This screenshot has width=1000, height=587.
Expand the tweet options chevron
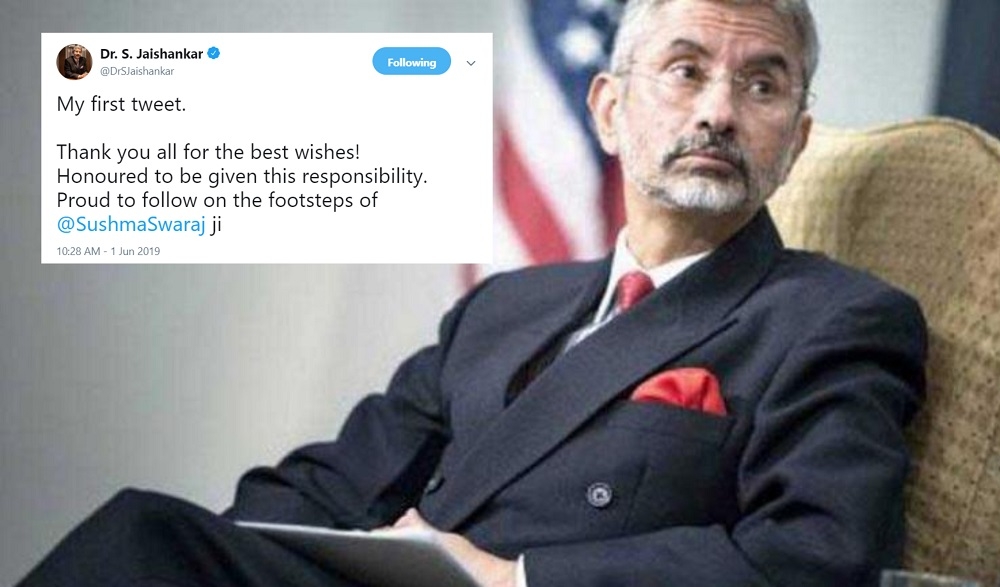coord(471,63)
